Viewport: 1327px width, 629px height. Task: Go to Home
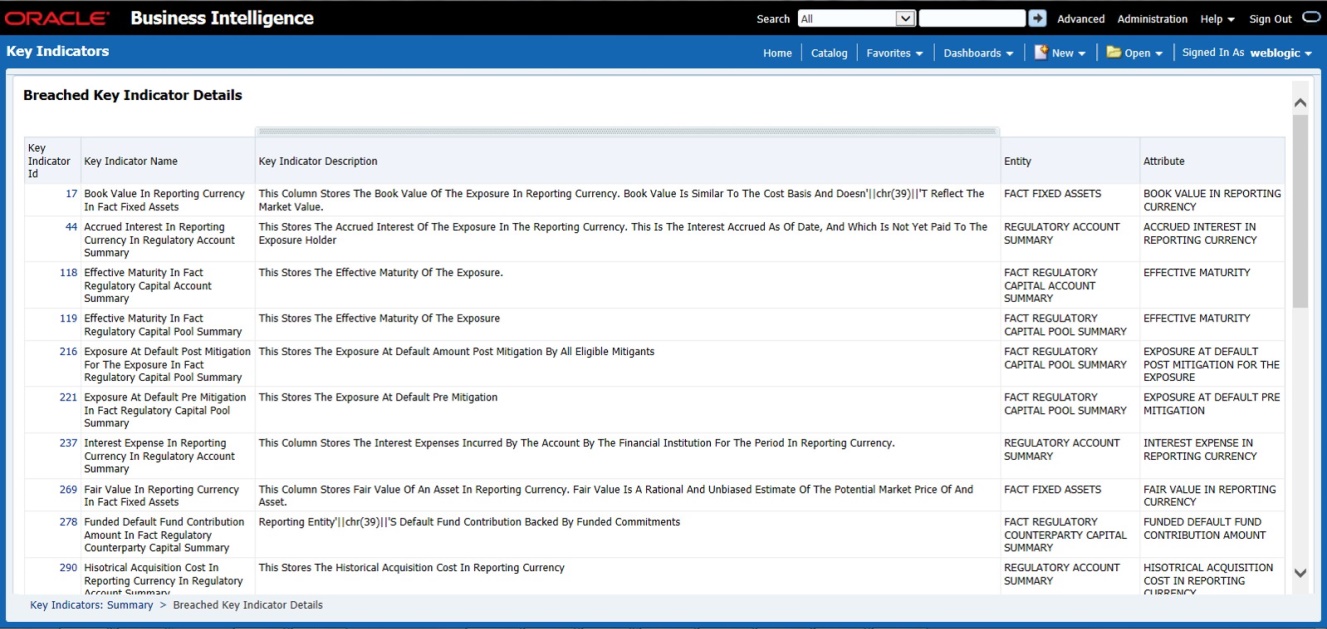pos(777,53)
